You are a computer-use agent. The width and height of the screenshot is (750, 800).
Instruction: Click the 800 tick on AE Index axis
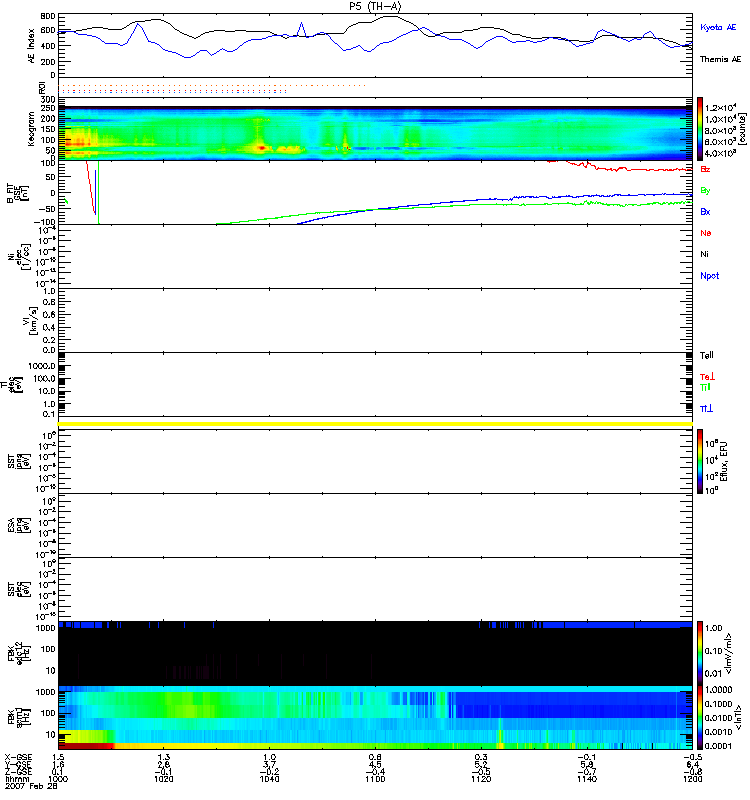47,16
